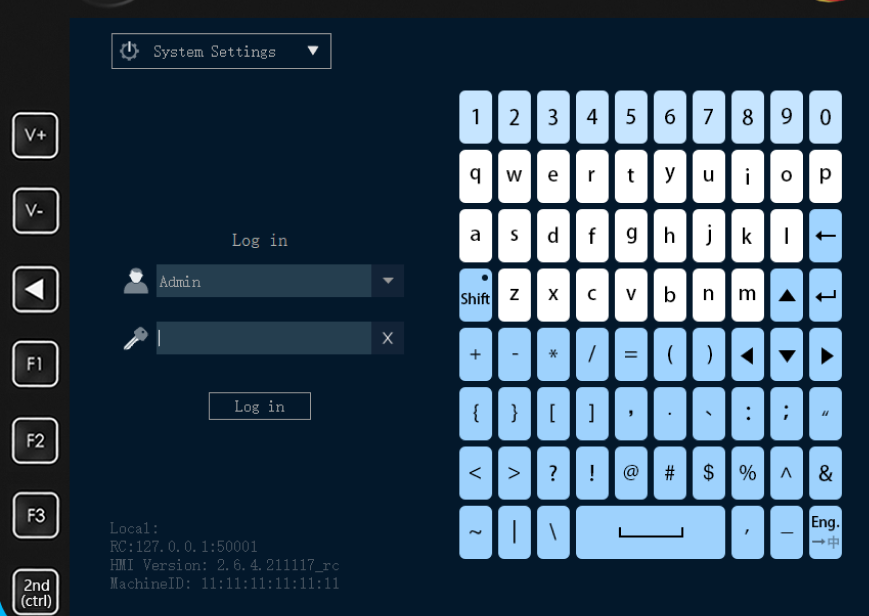The height and width of the screenshot is (616, 869).
Task: Tap the caret ^ key
Action: 786,473
